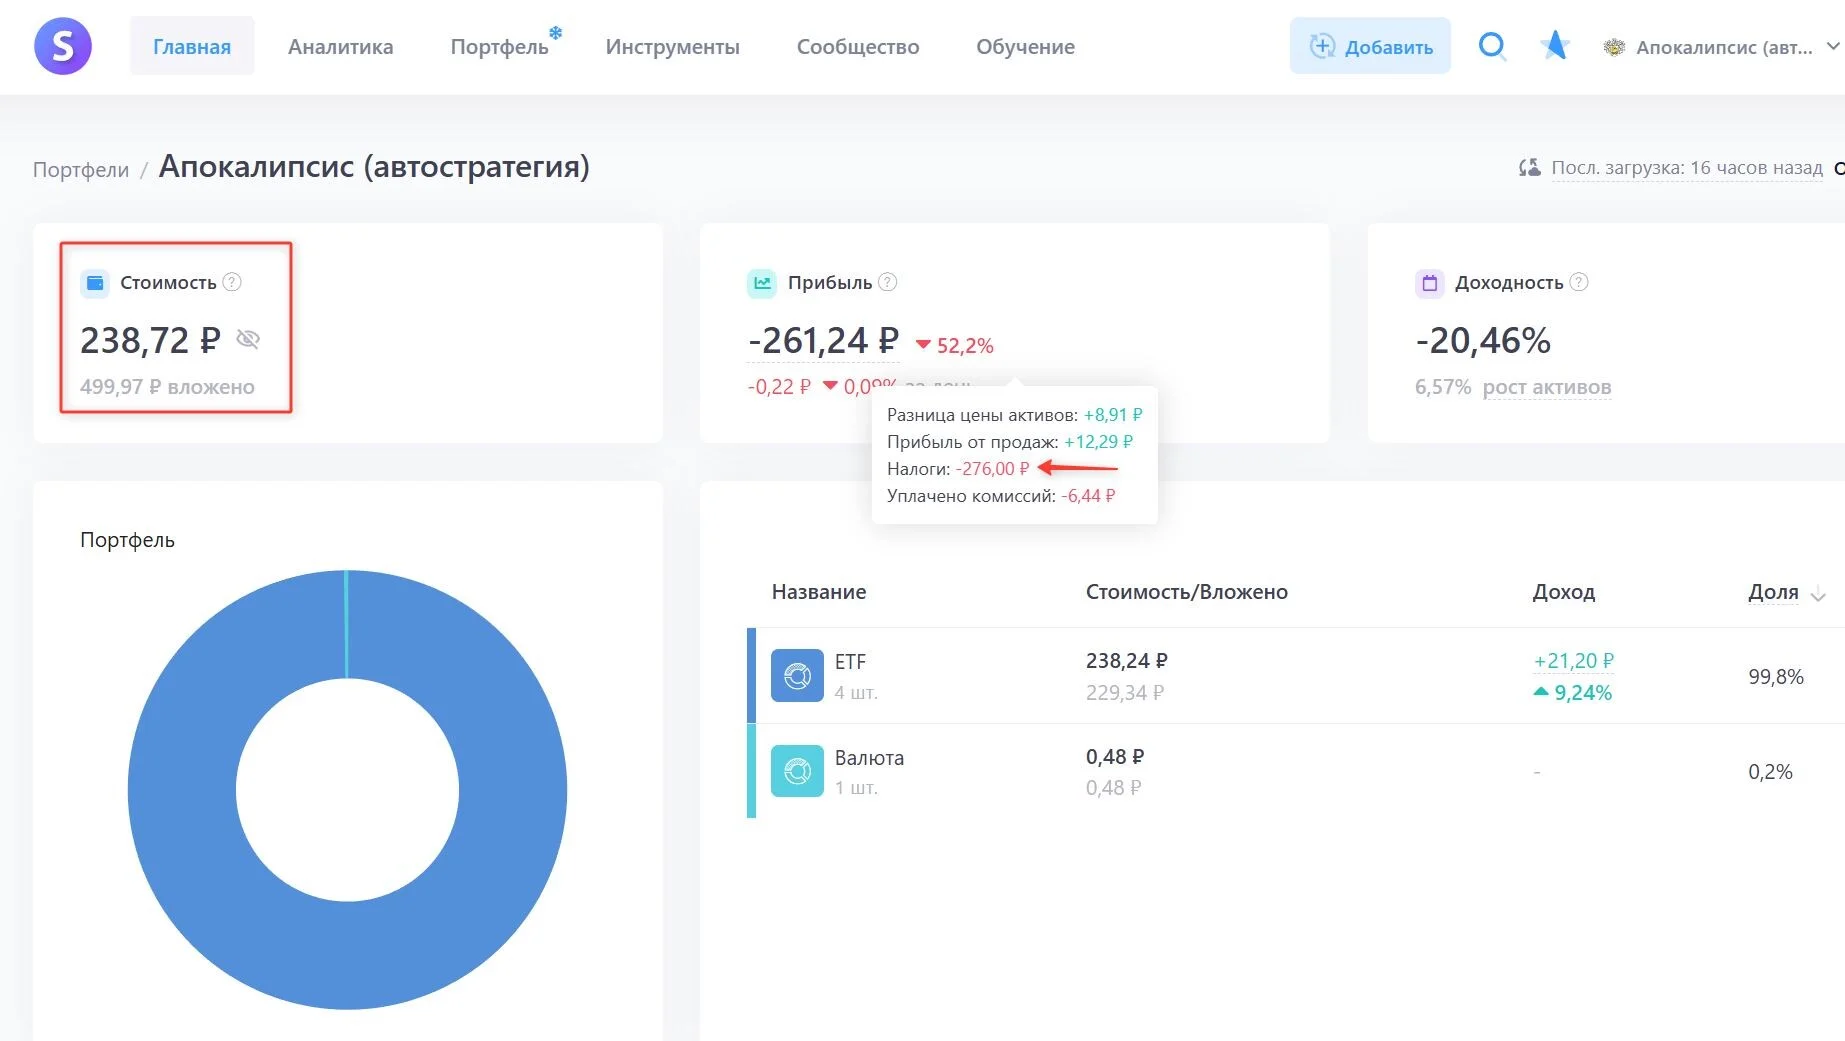Click the 0,2% share value
This screenshot has height=1041, width=1845.
click(1770, 772)
